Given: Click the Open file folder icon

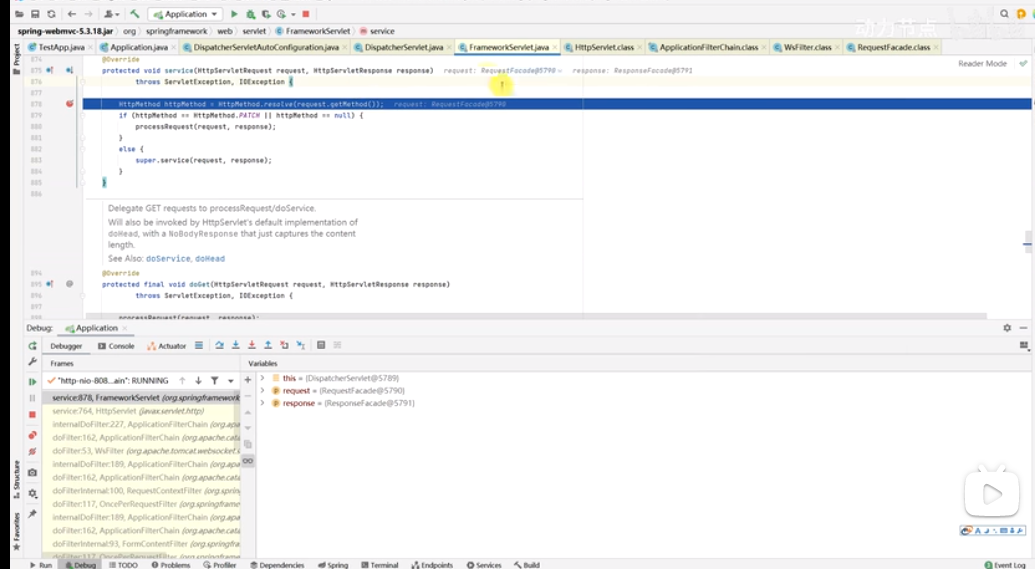Looking at the screenshot, I should click(x=19, y=14).
